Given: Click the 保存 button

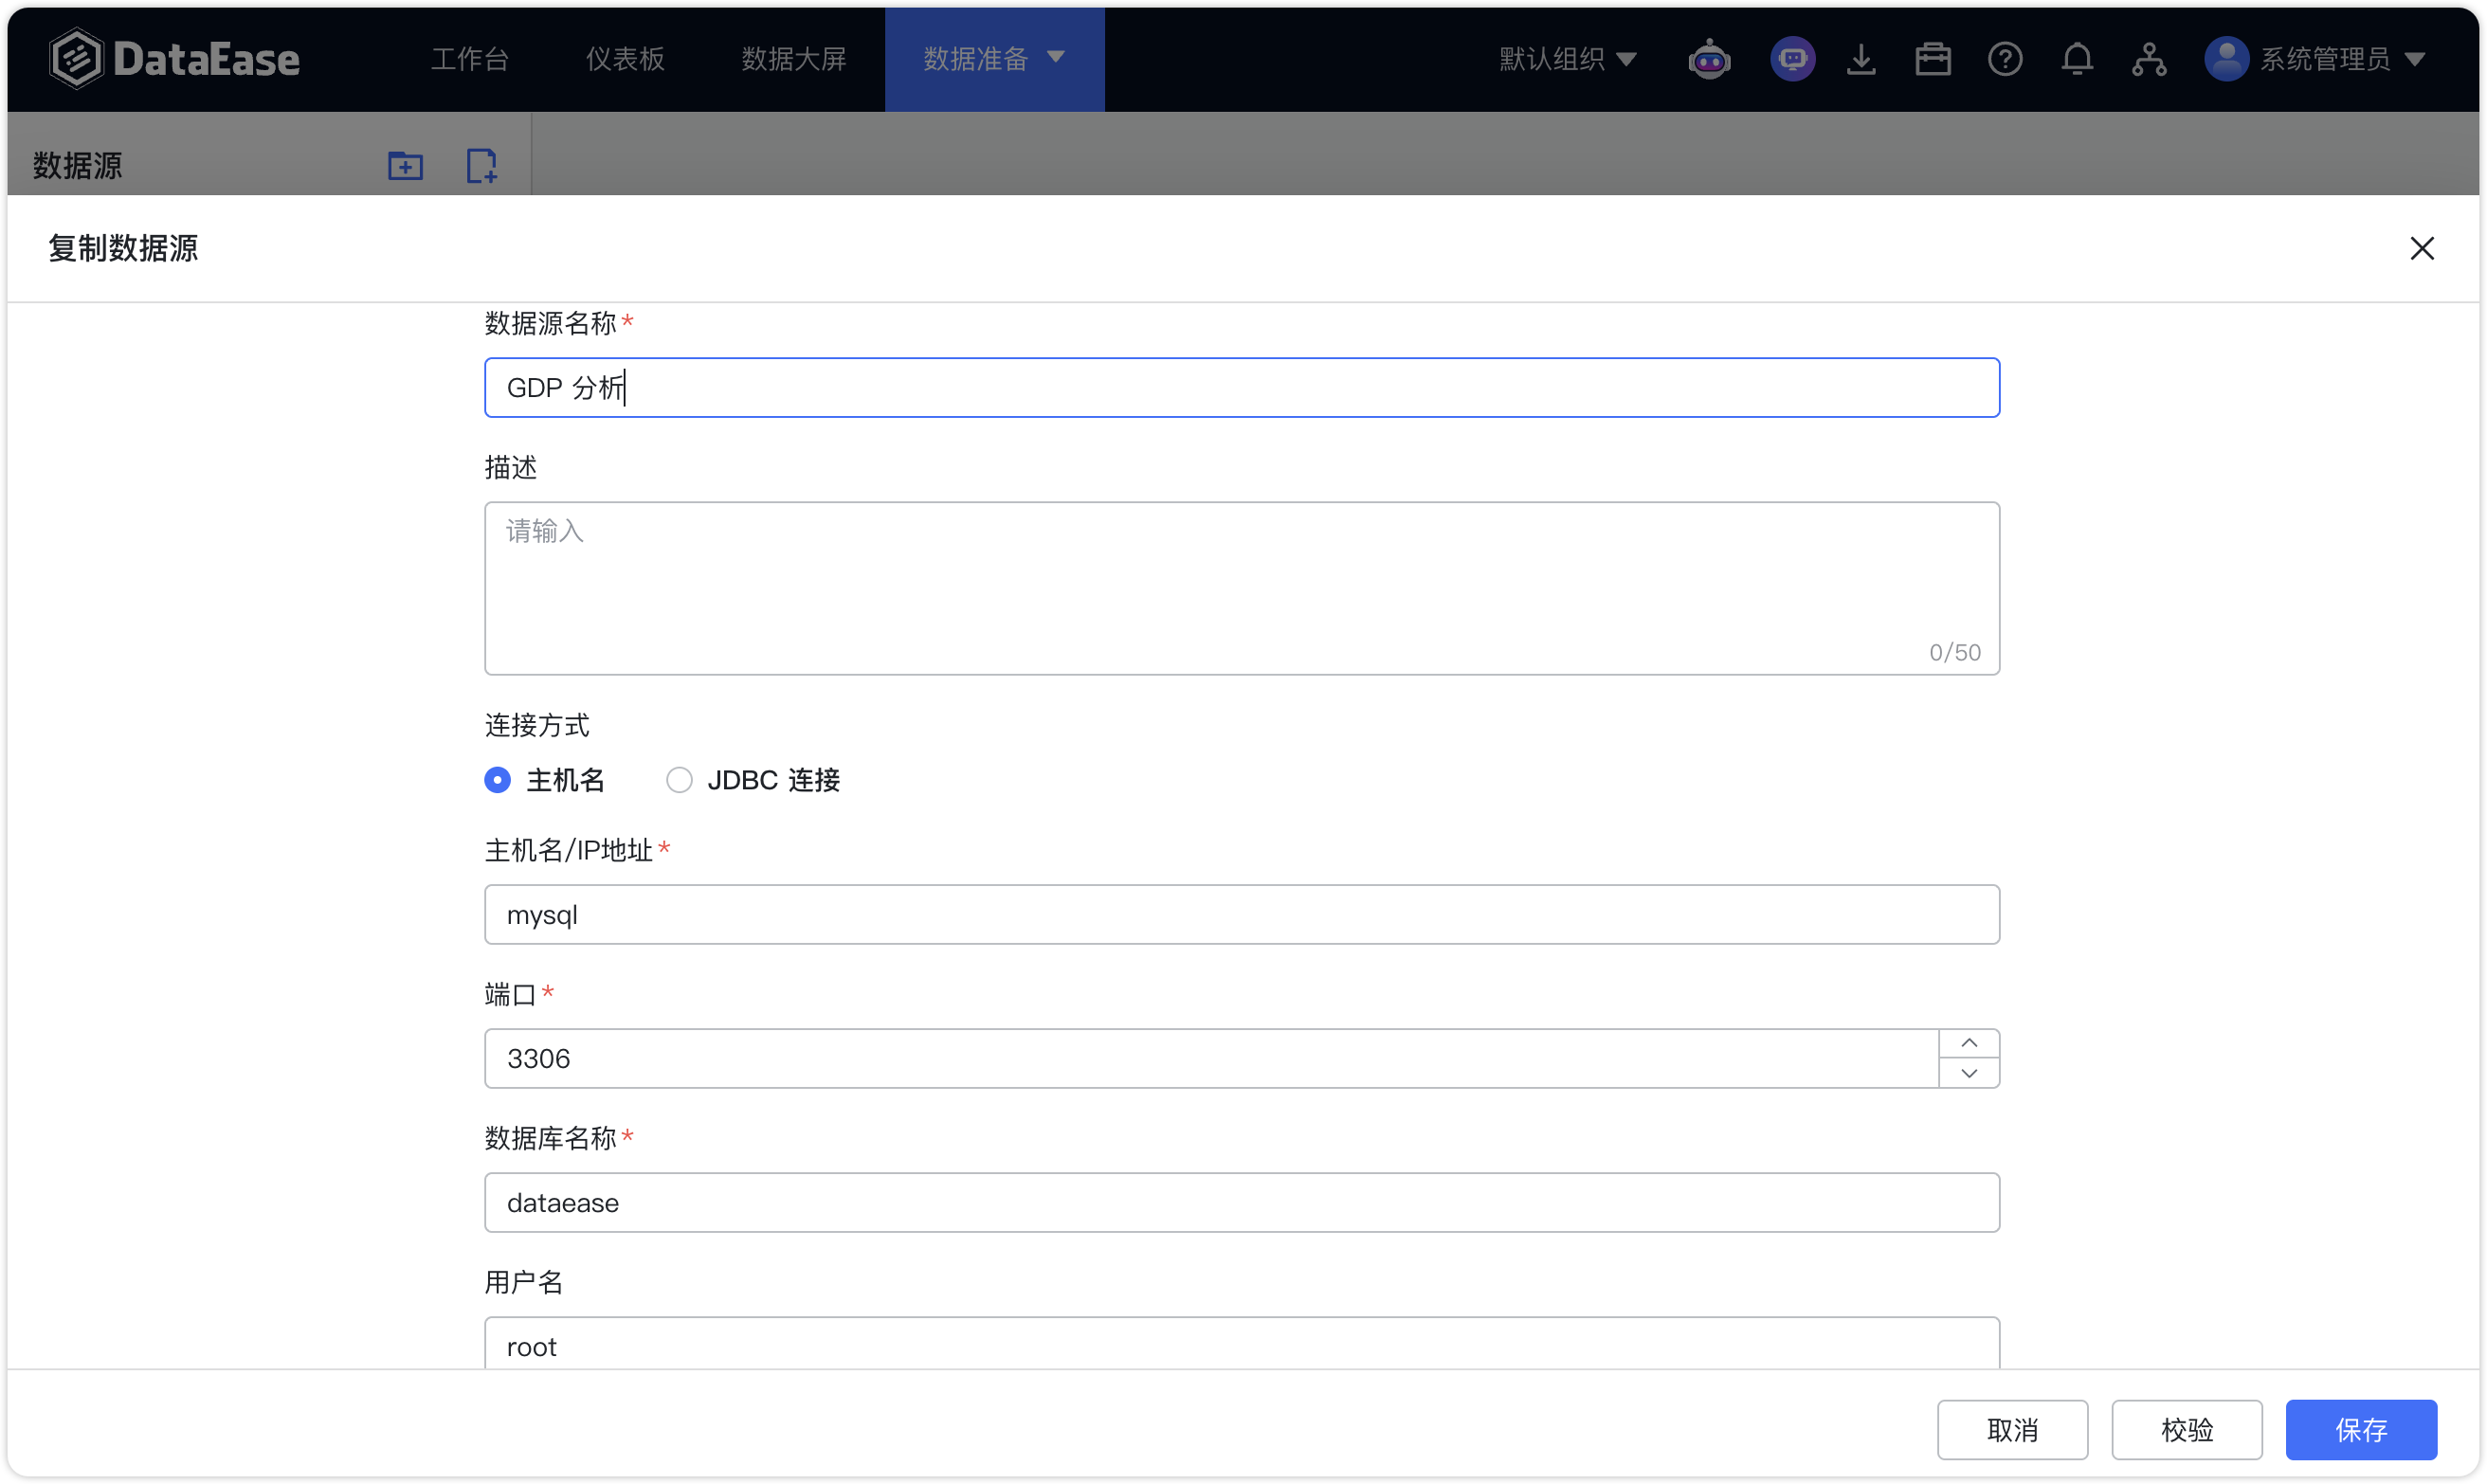Looking at the screenshot, I should click(x=2360, y=1430).
